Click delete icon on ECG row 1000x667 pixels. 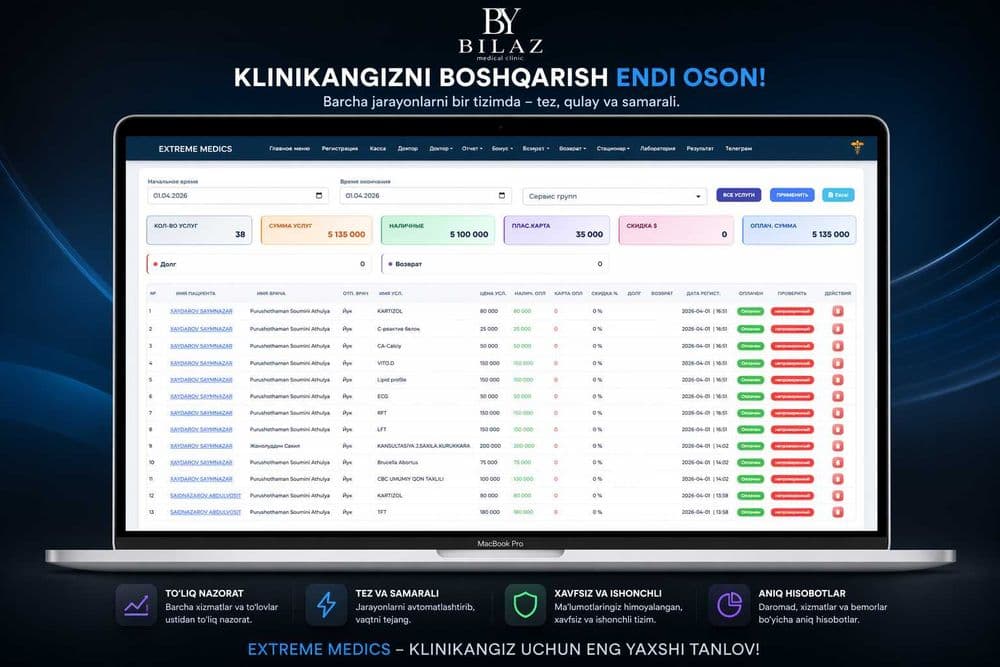[837, 397]
